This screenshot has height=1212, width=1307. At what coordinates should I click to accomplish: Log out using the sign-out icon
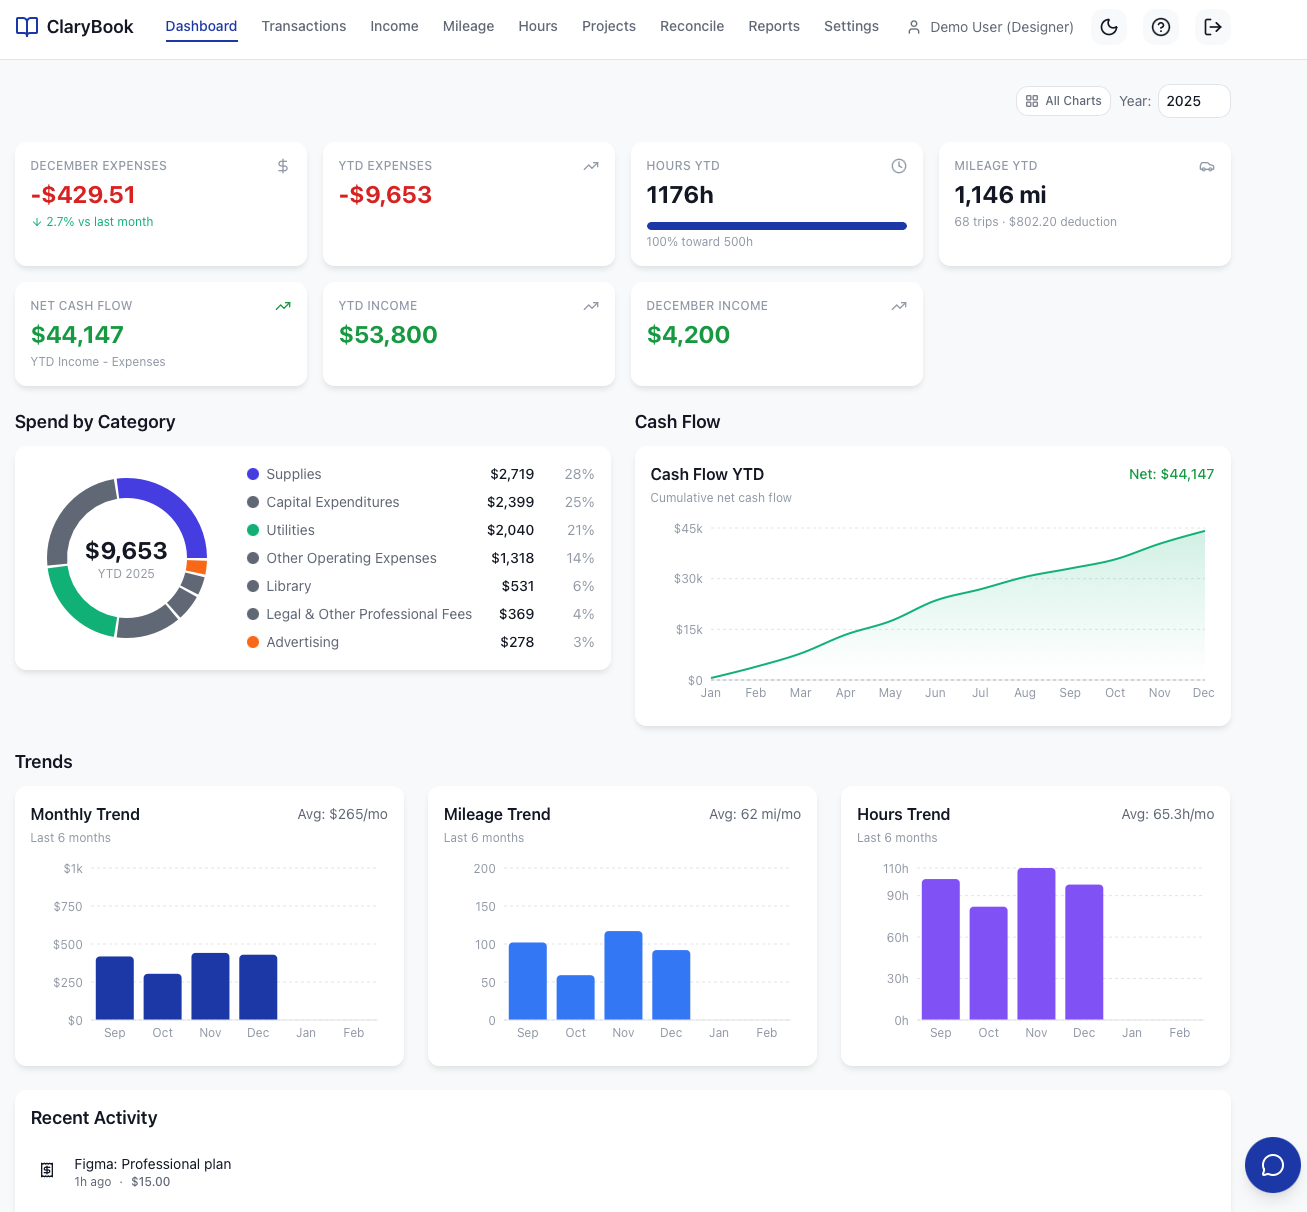[1213, 27]
